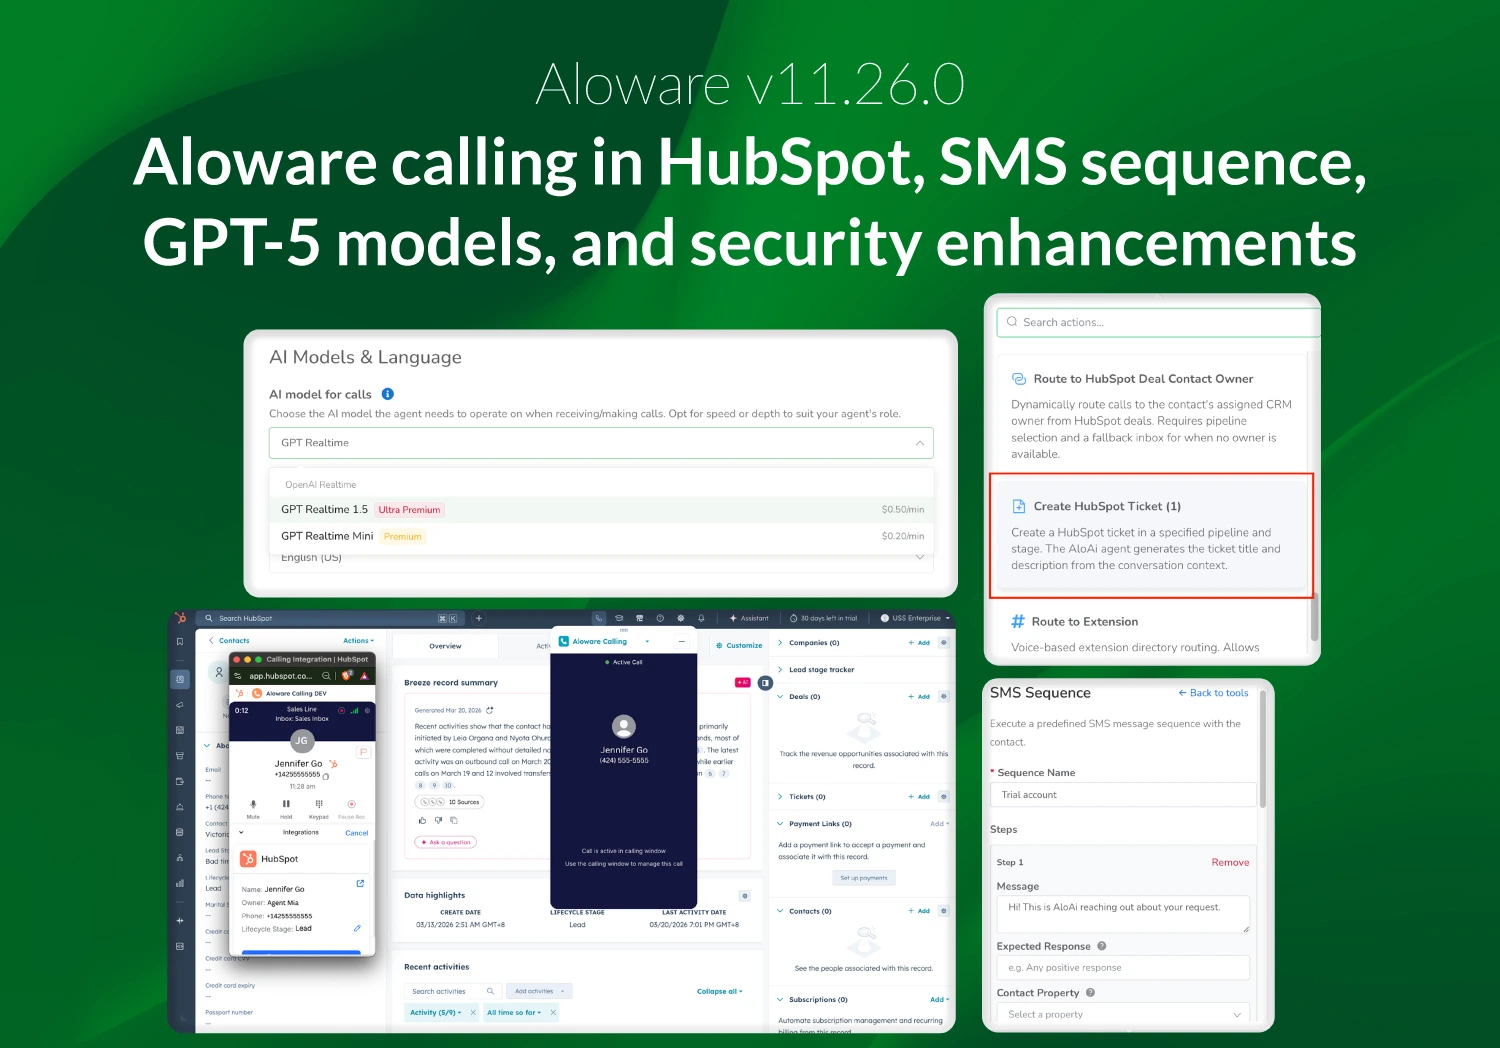1500x1048 pixels.
Task: Click Add in the Tickets (0) card
Action: [919, 797]
